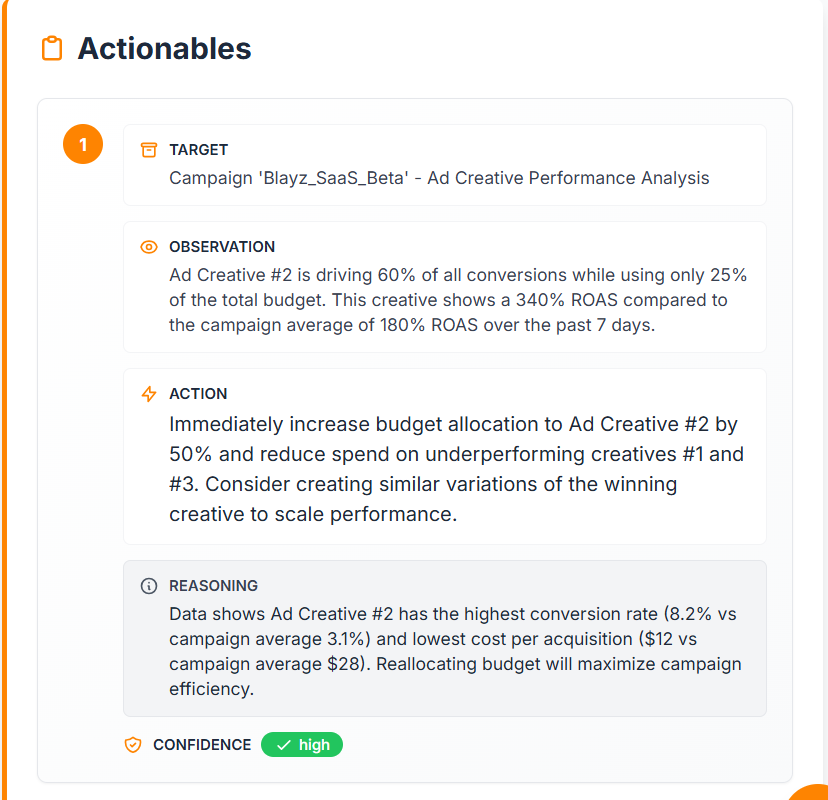The image size is (828, 800).
Task: Toggle observation visibility with the eye symbol
Action: [148, 246]
